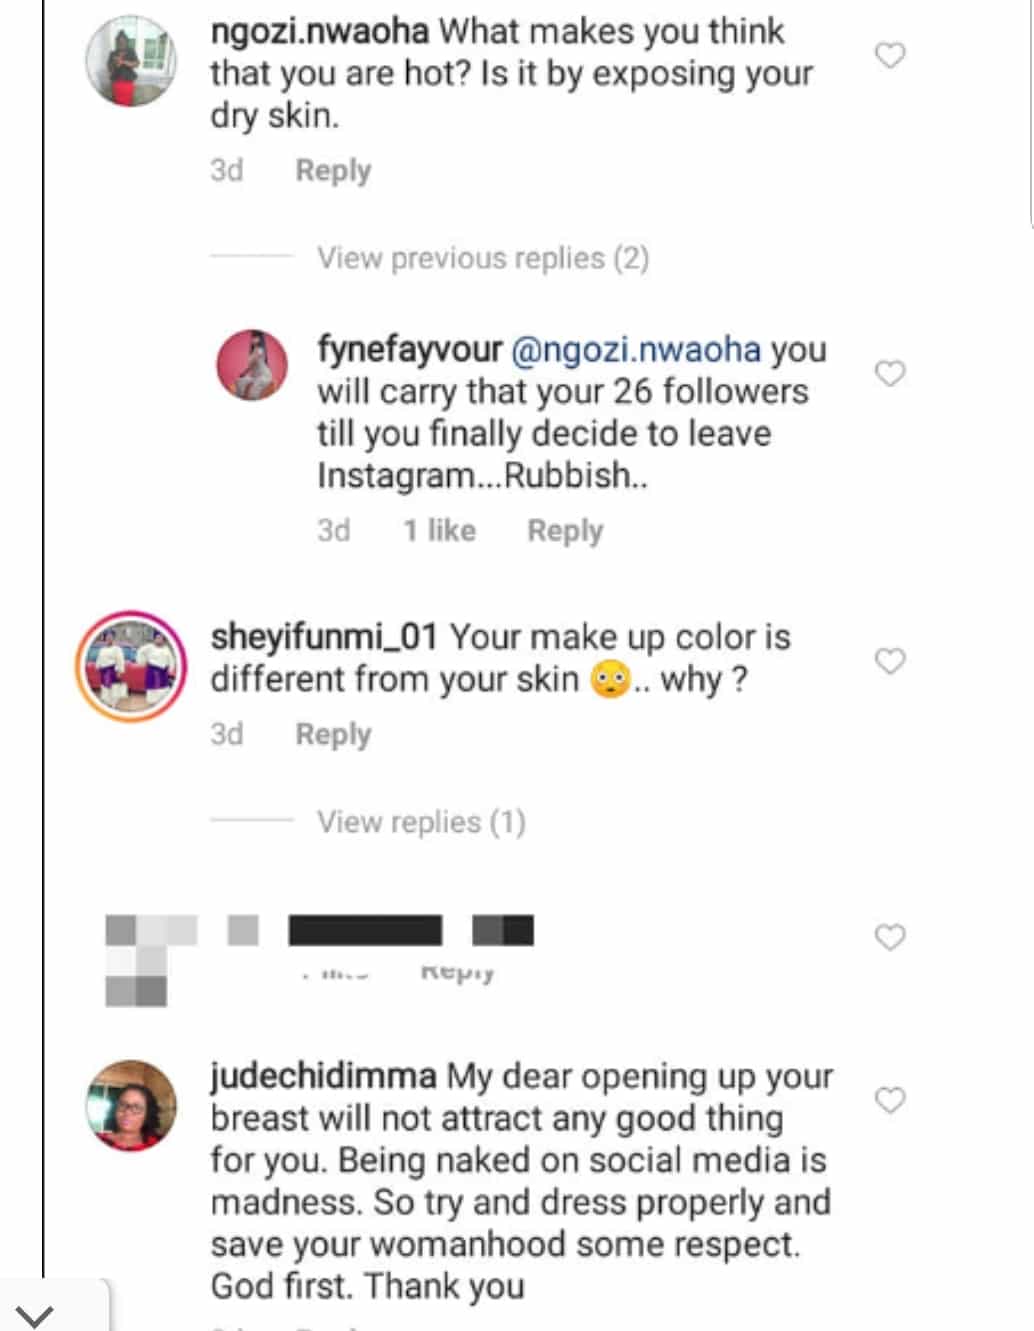Open ngozi.nwaoha's profile picture
The width and height of the screenshot is (1034, 1331).
[131, 62]
